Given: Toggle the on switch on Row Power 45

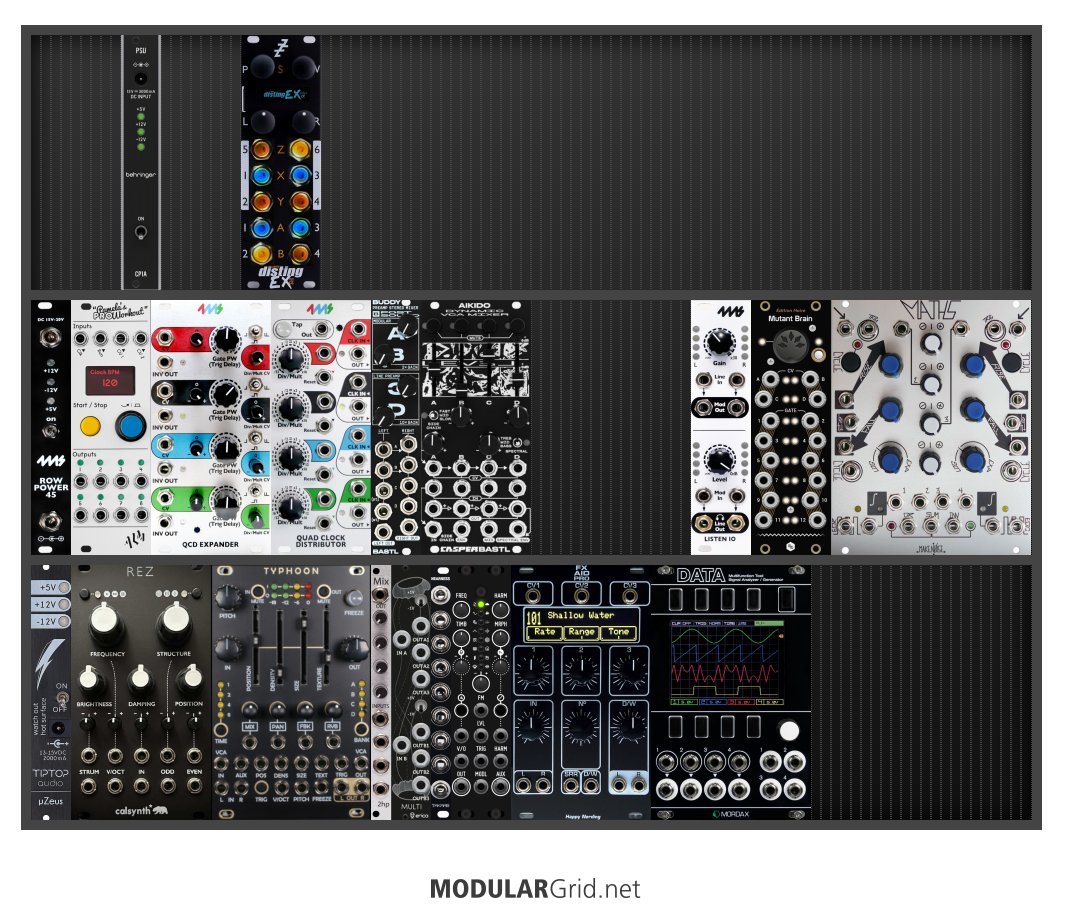Looking at the screenshot, I should pos(51,431).
